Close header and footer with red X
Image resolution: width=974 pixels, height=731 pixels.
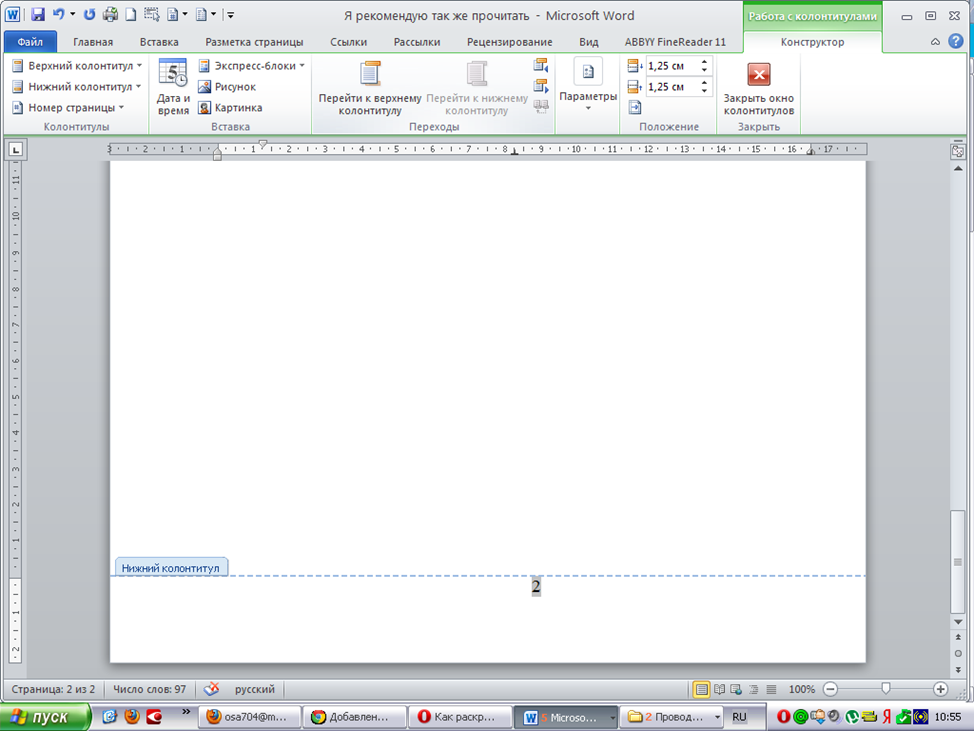758,88
